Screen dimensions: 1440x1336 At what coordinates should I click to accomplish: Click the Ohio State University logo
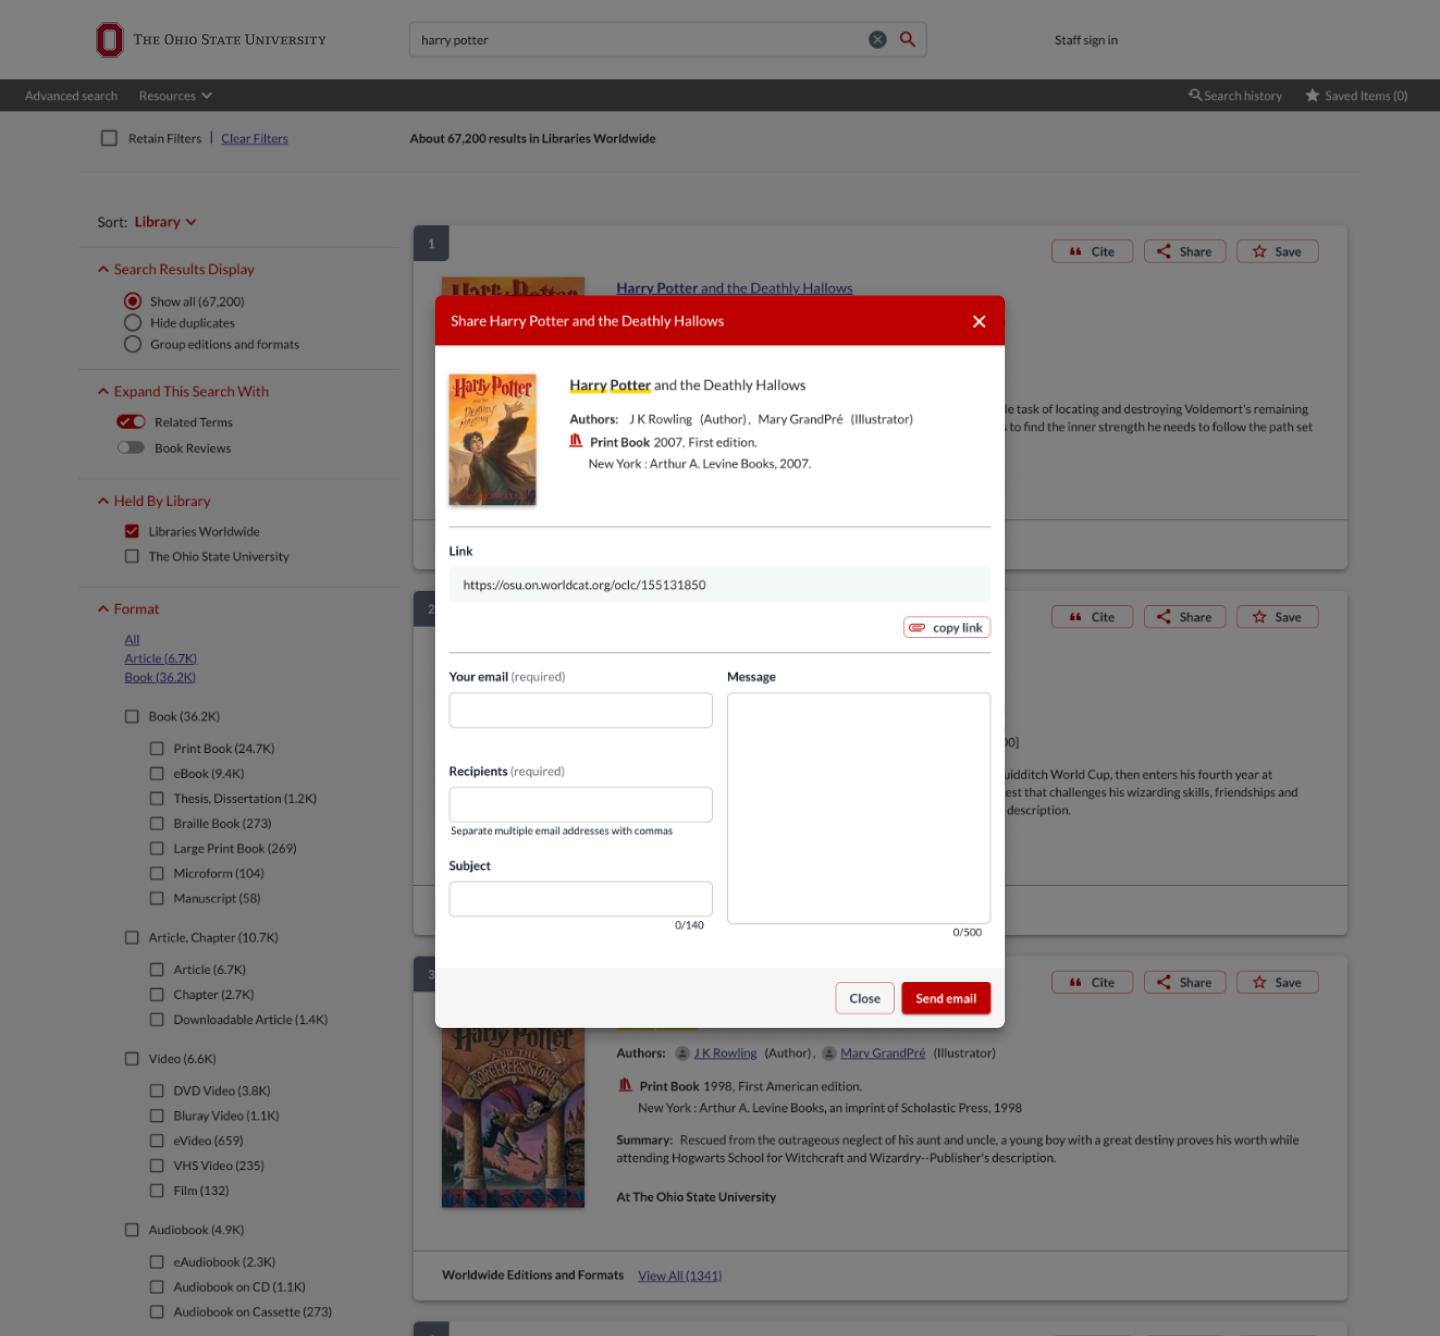tap(211, 40)
